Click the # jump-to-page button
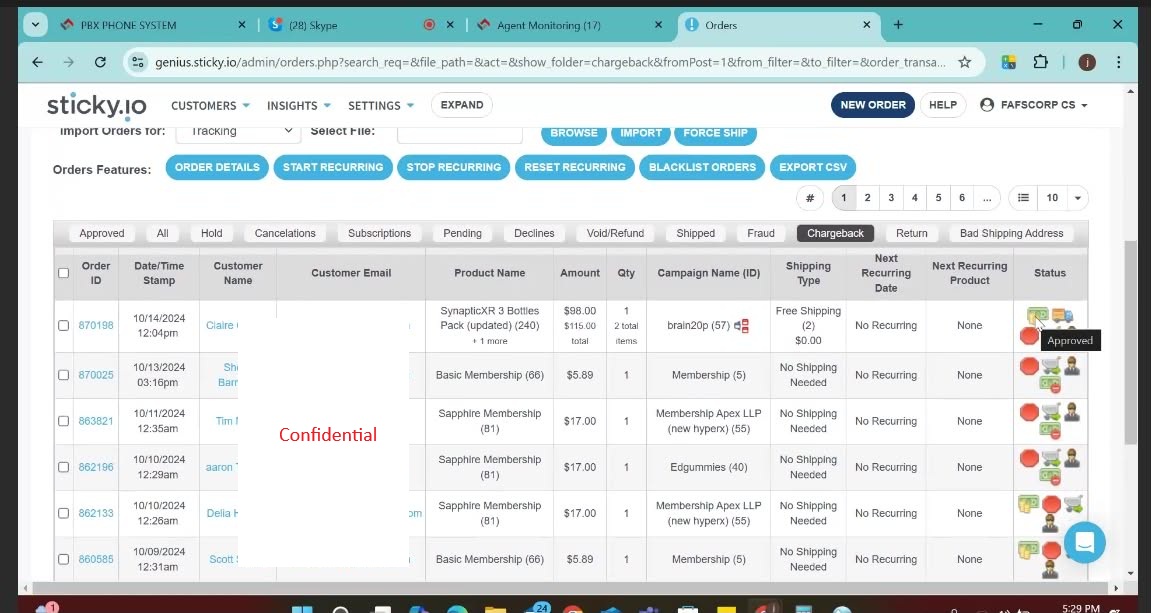The image size is (1151, 613). (810, 197)
